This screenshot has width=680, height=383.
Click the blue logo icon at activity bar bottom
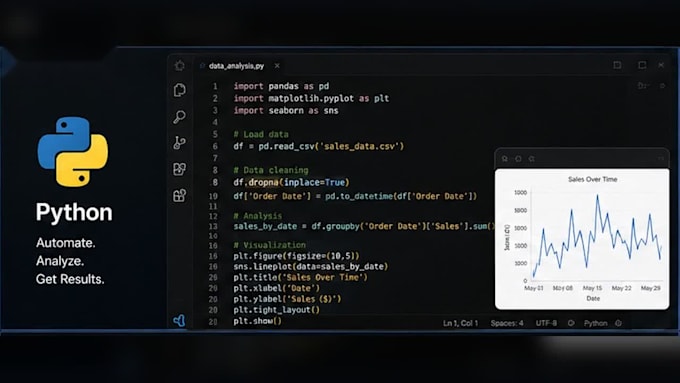pos(180,321)
